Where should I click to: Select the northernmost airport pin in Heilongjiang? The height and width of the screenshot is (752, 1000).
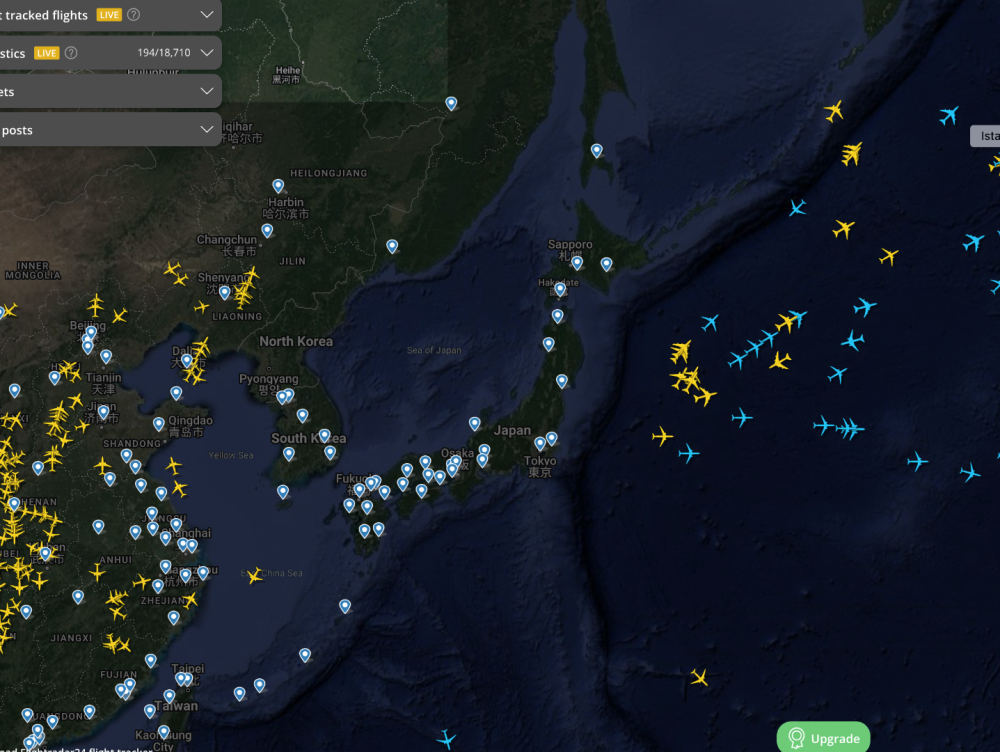pyautogui.click(x=451, y=102)
